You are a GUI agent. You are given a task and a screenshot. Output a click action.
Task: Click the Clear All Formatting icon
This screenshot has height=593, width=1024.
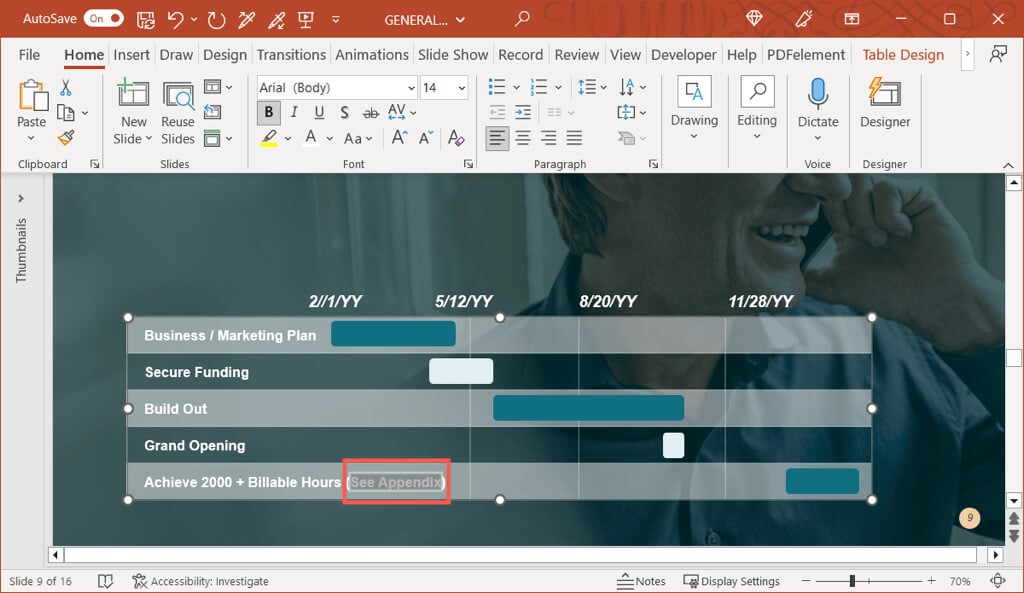(x=456, y=138)
